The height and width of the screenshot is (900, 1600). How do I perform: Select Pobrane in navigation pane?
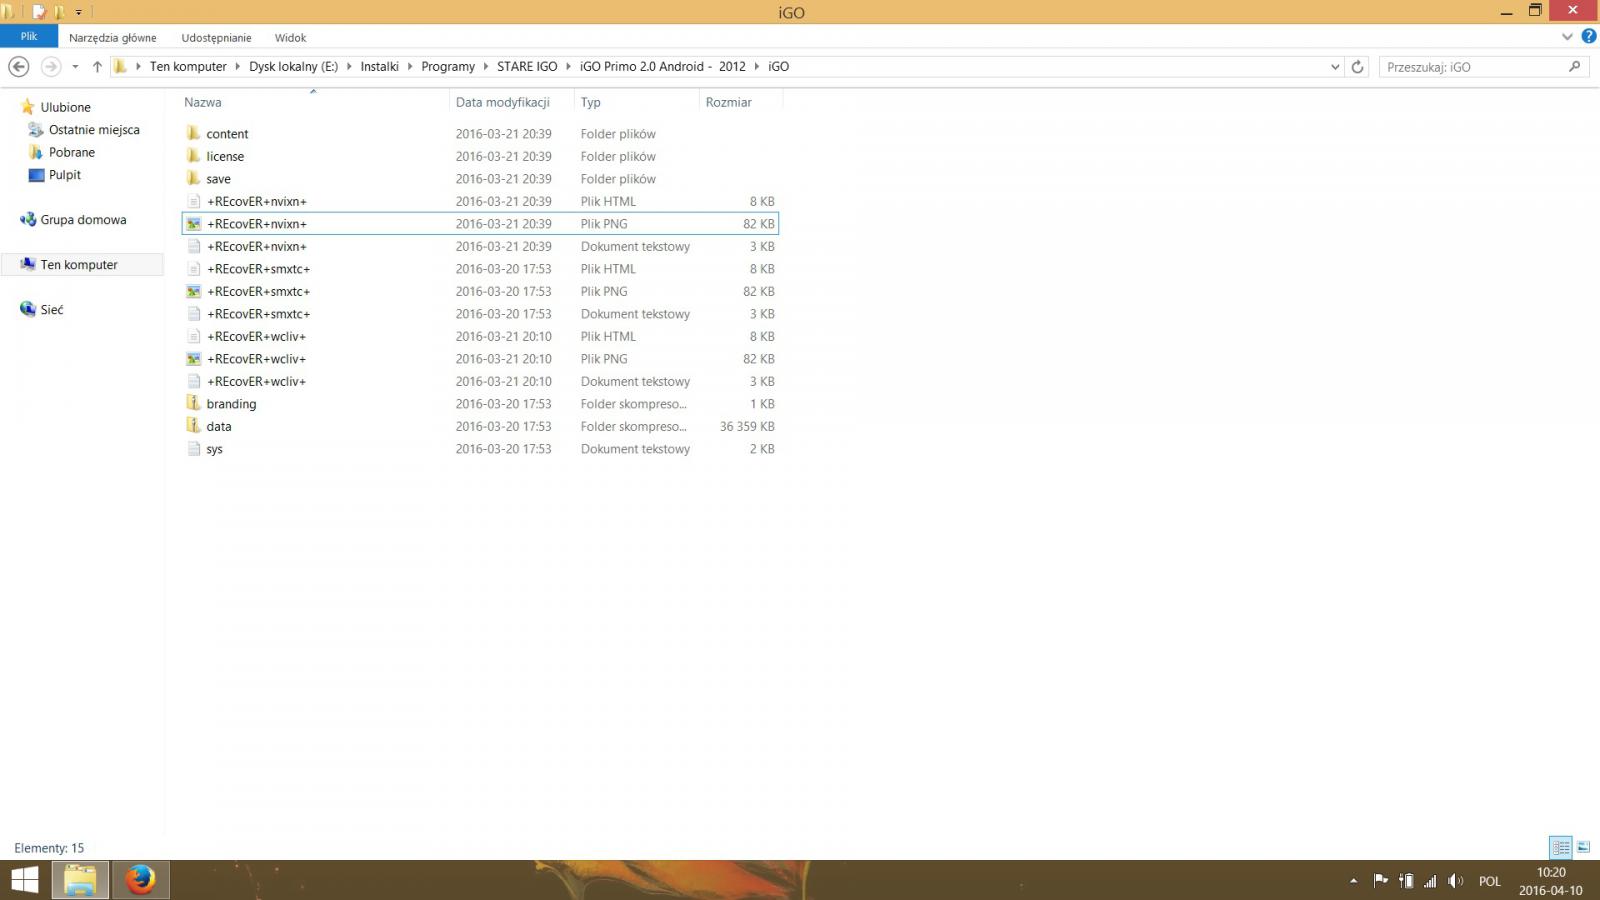click(71, 152)
